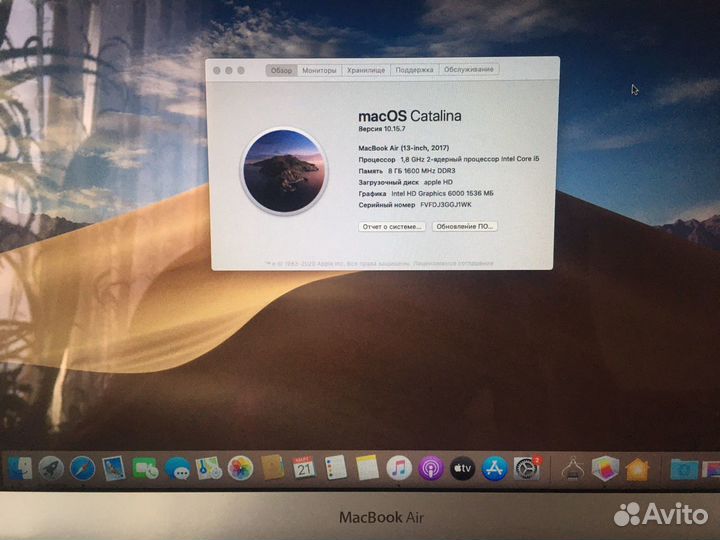Minimize the About This Mac window
This screenshot has width=720, height=540.
click(229, 70)
